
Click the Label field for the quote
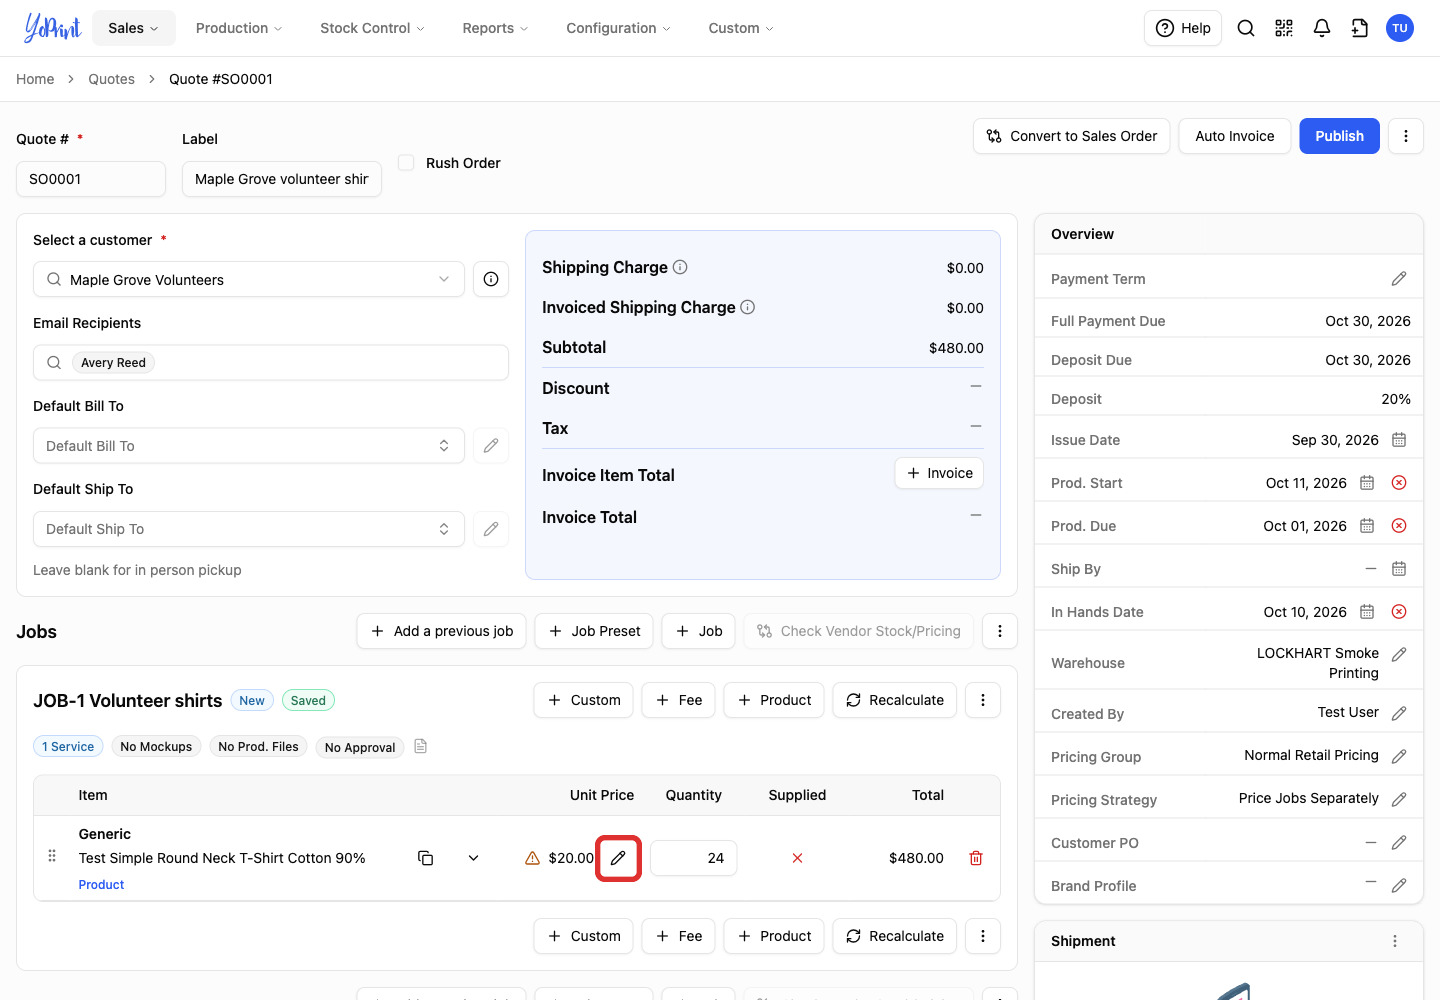[282, 179]
